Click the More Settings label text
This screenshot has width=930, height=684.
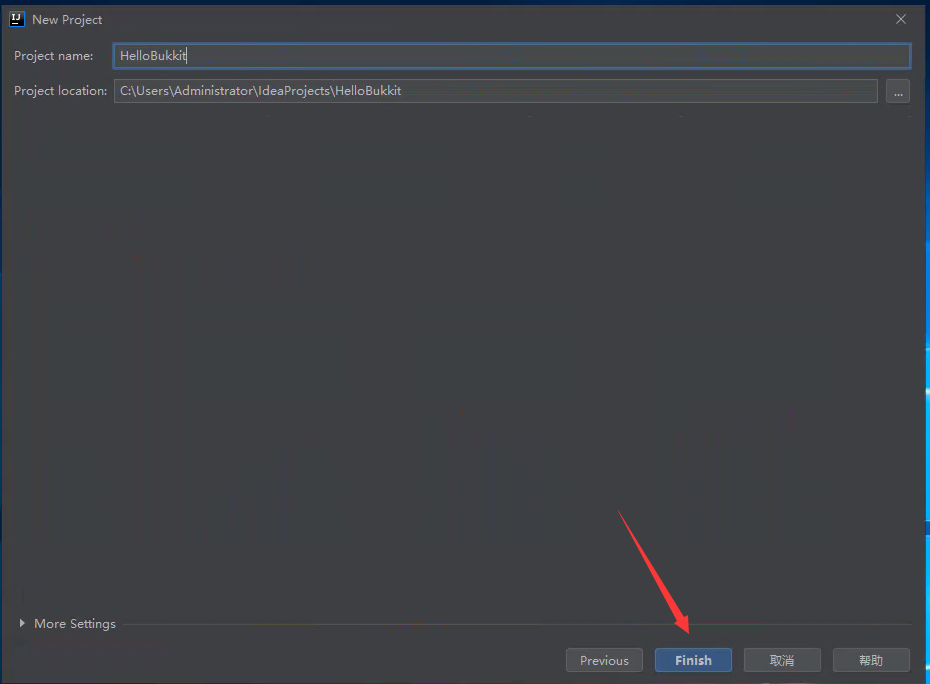[75, 623]
